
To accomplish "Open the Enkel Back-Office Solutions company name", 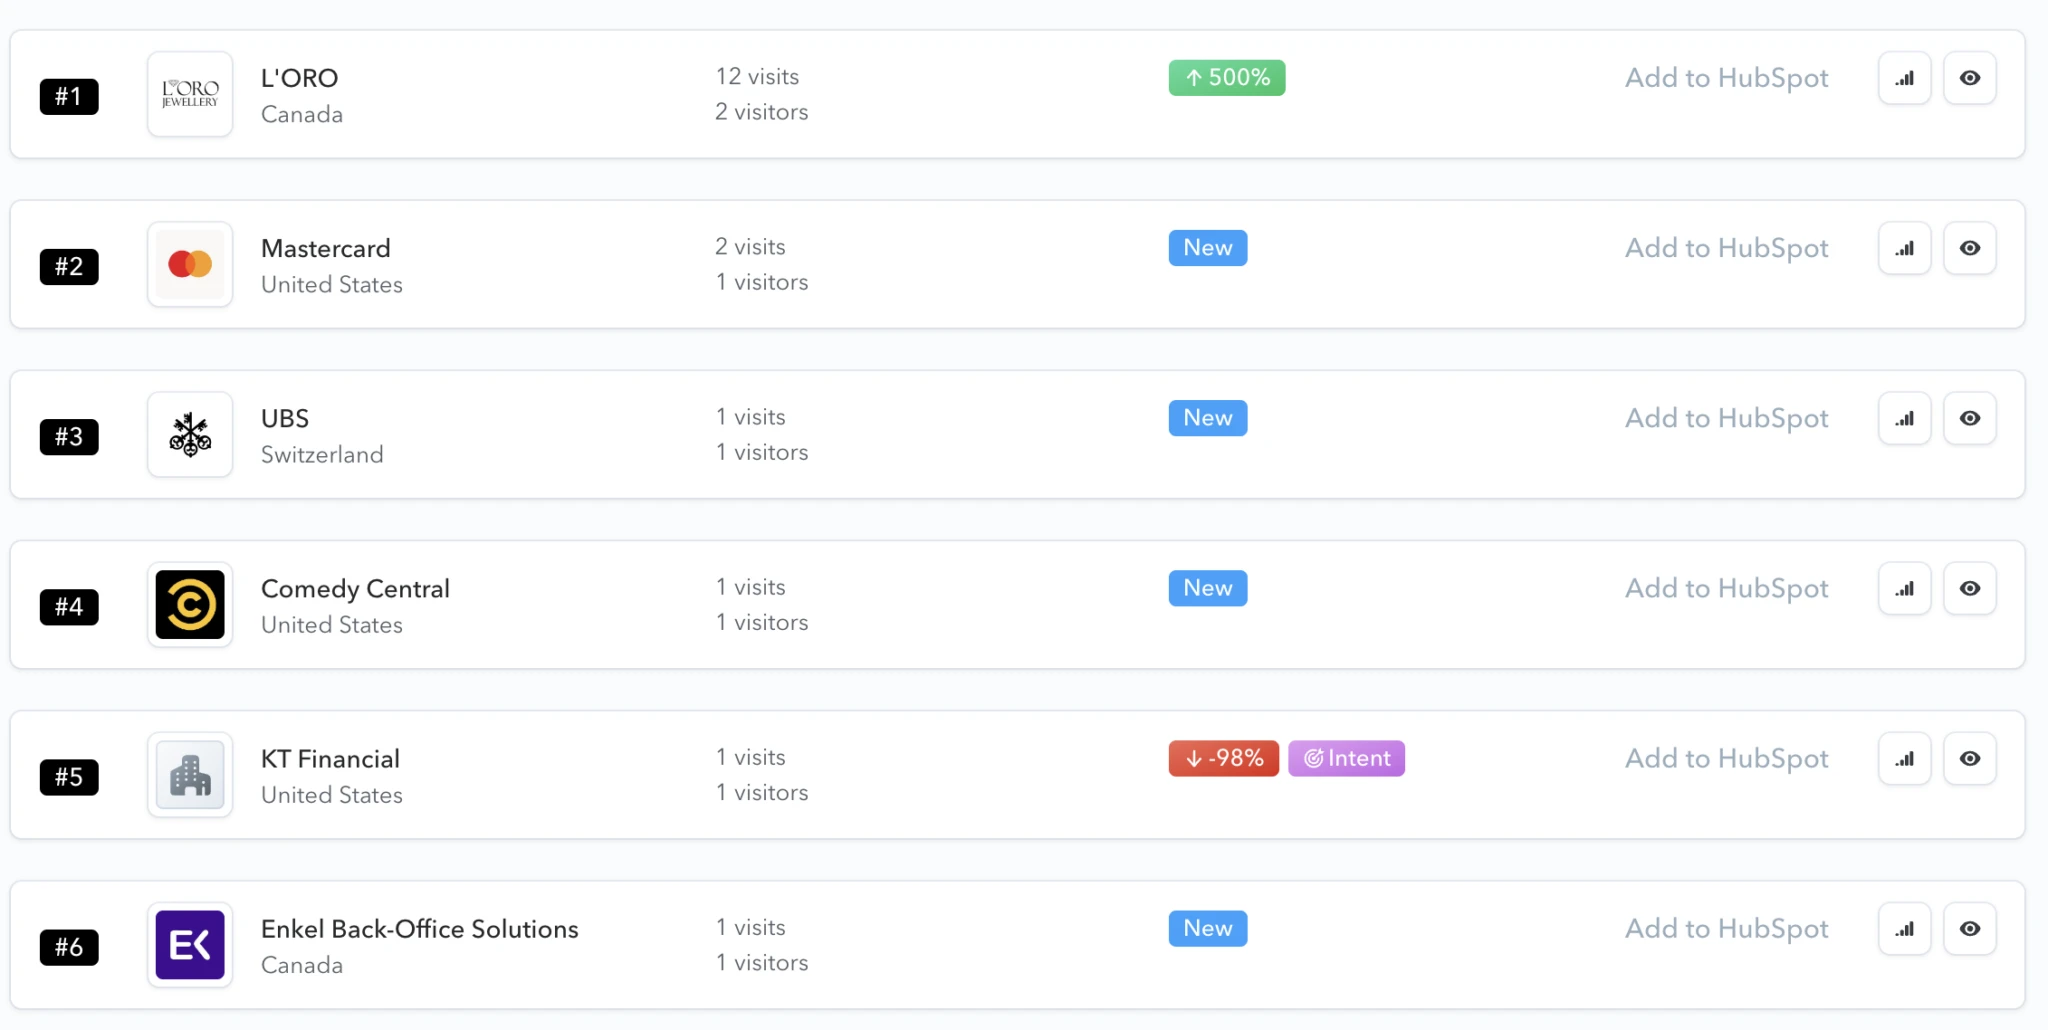I will (420, 929).
